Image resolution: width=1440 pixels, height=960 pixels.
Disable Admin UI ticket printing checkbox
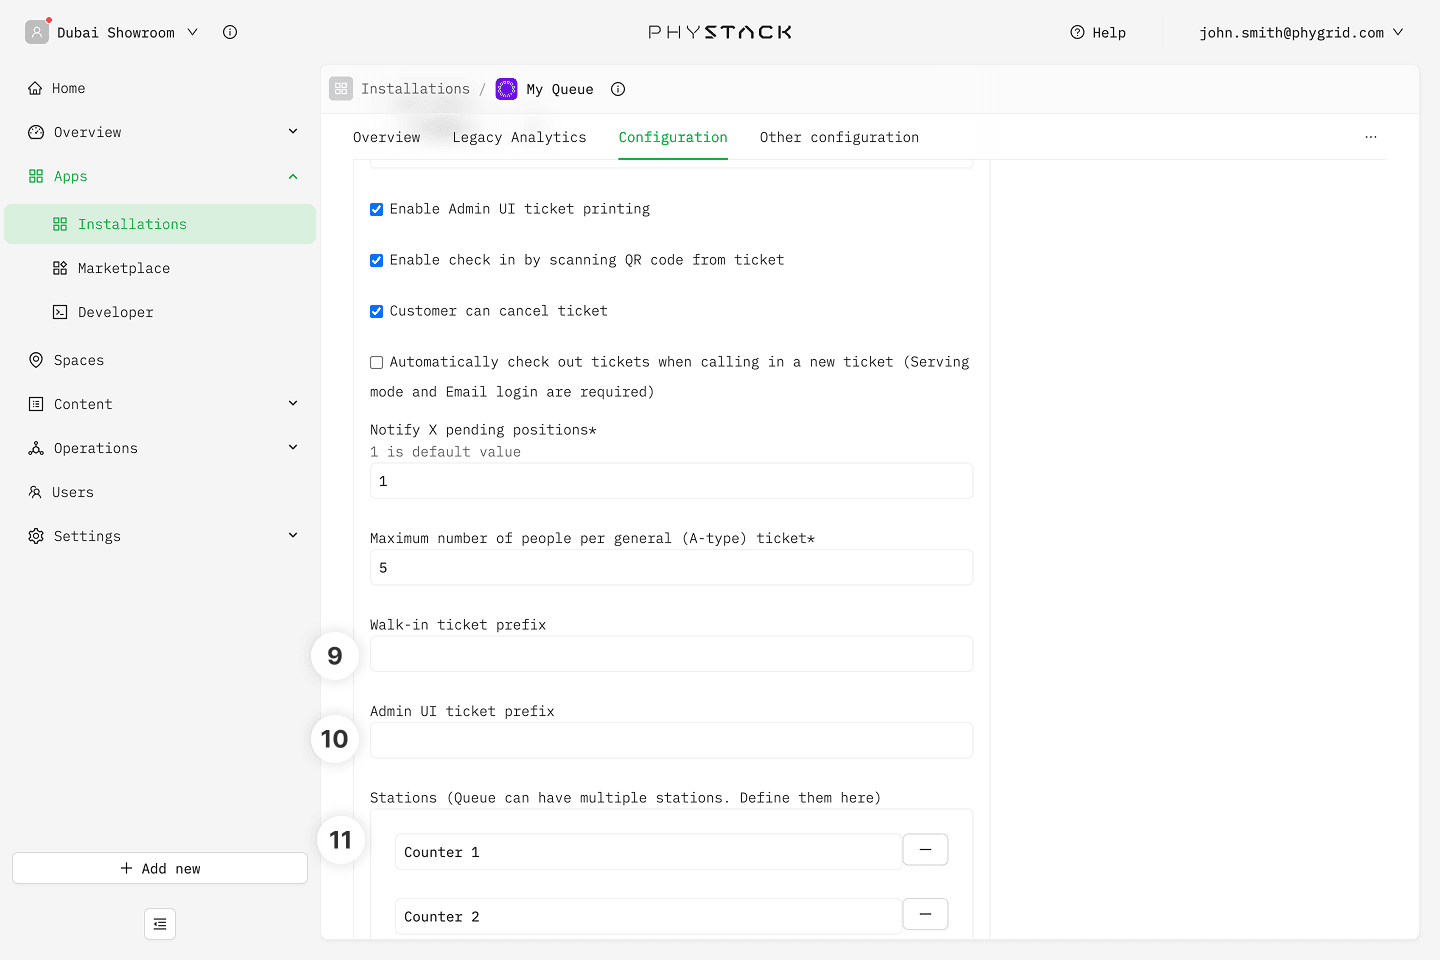[x=377, y=210]
